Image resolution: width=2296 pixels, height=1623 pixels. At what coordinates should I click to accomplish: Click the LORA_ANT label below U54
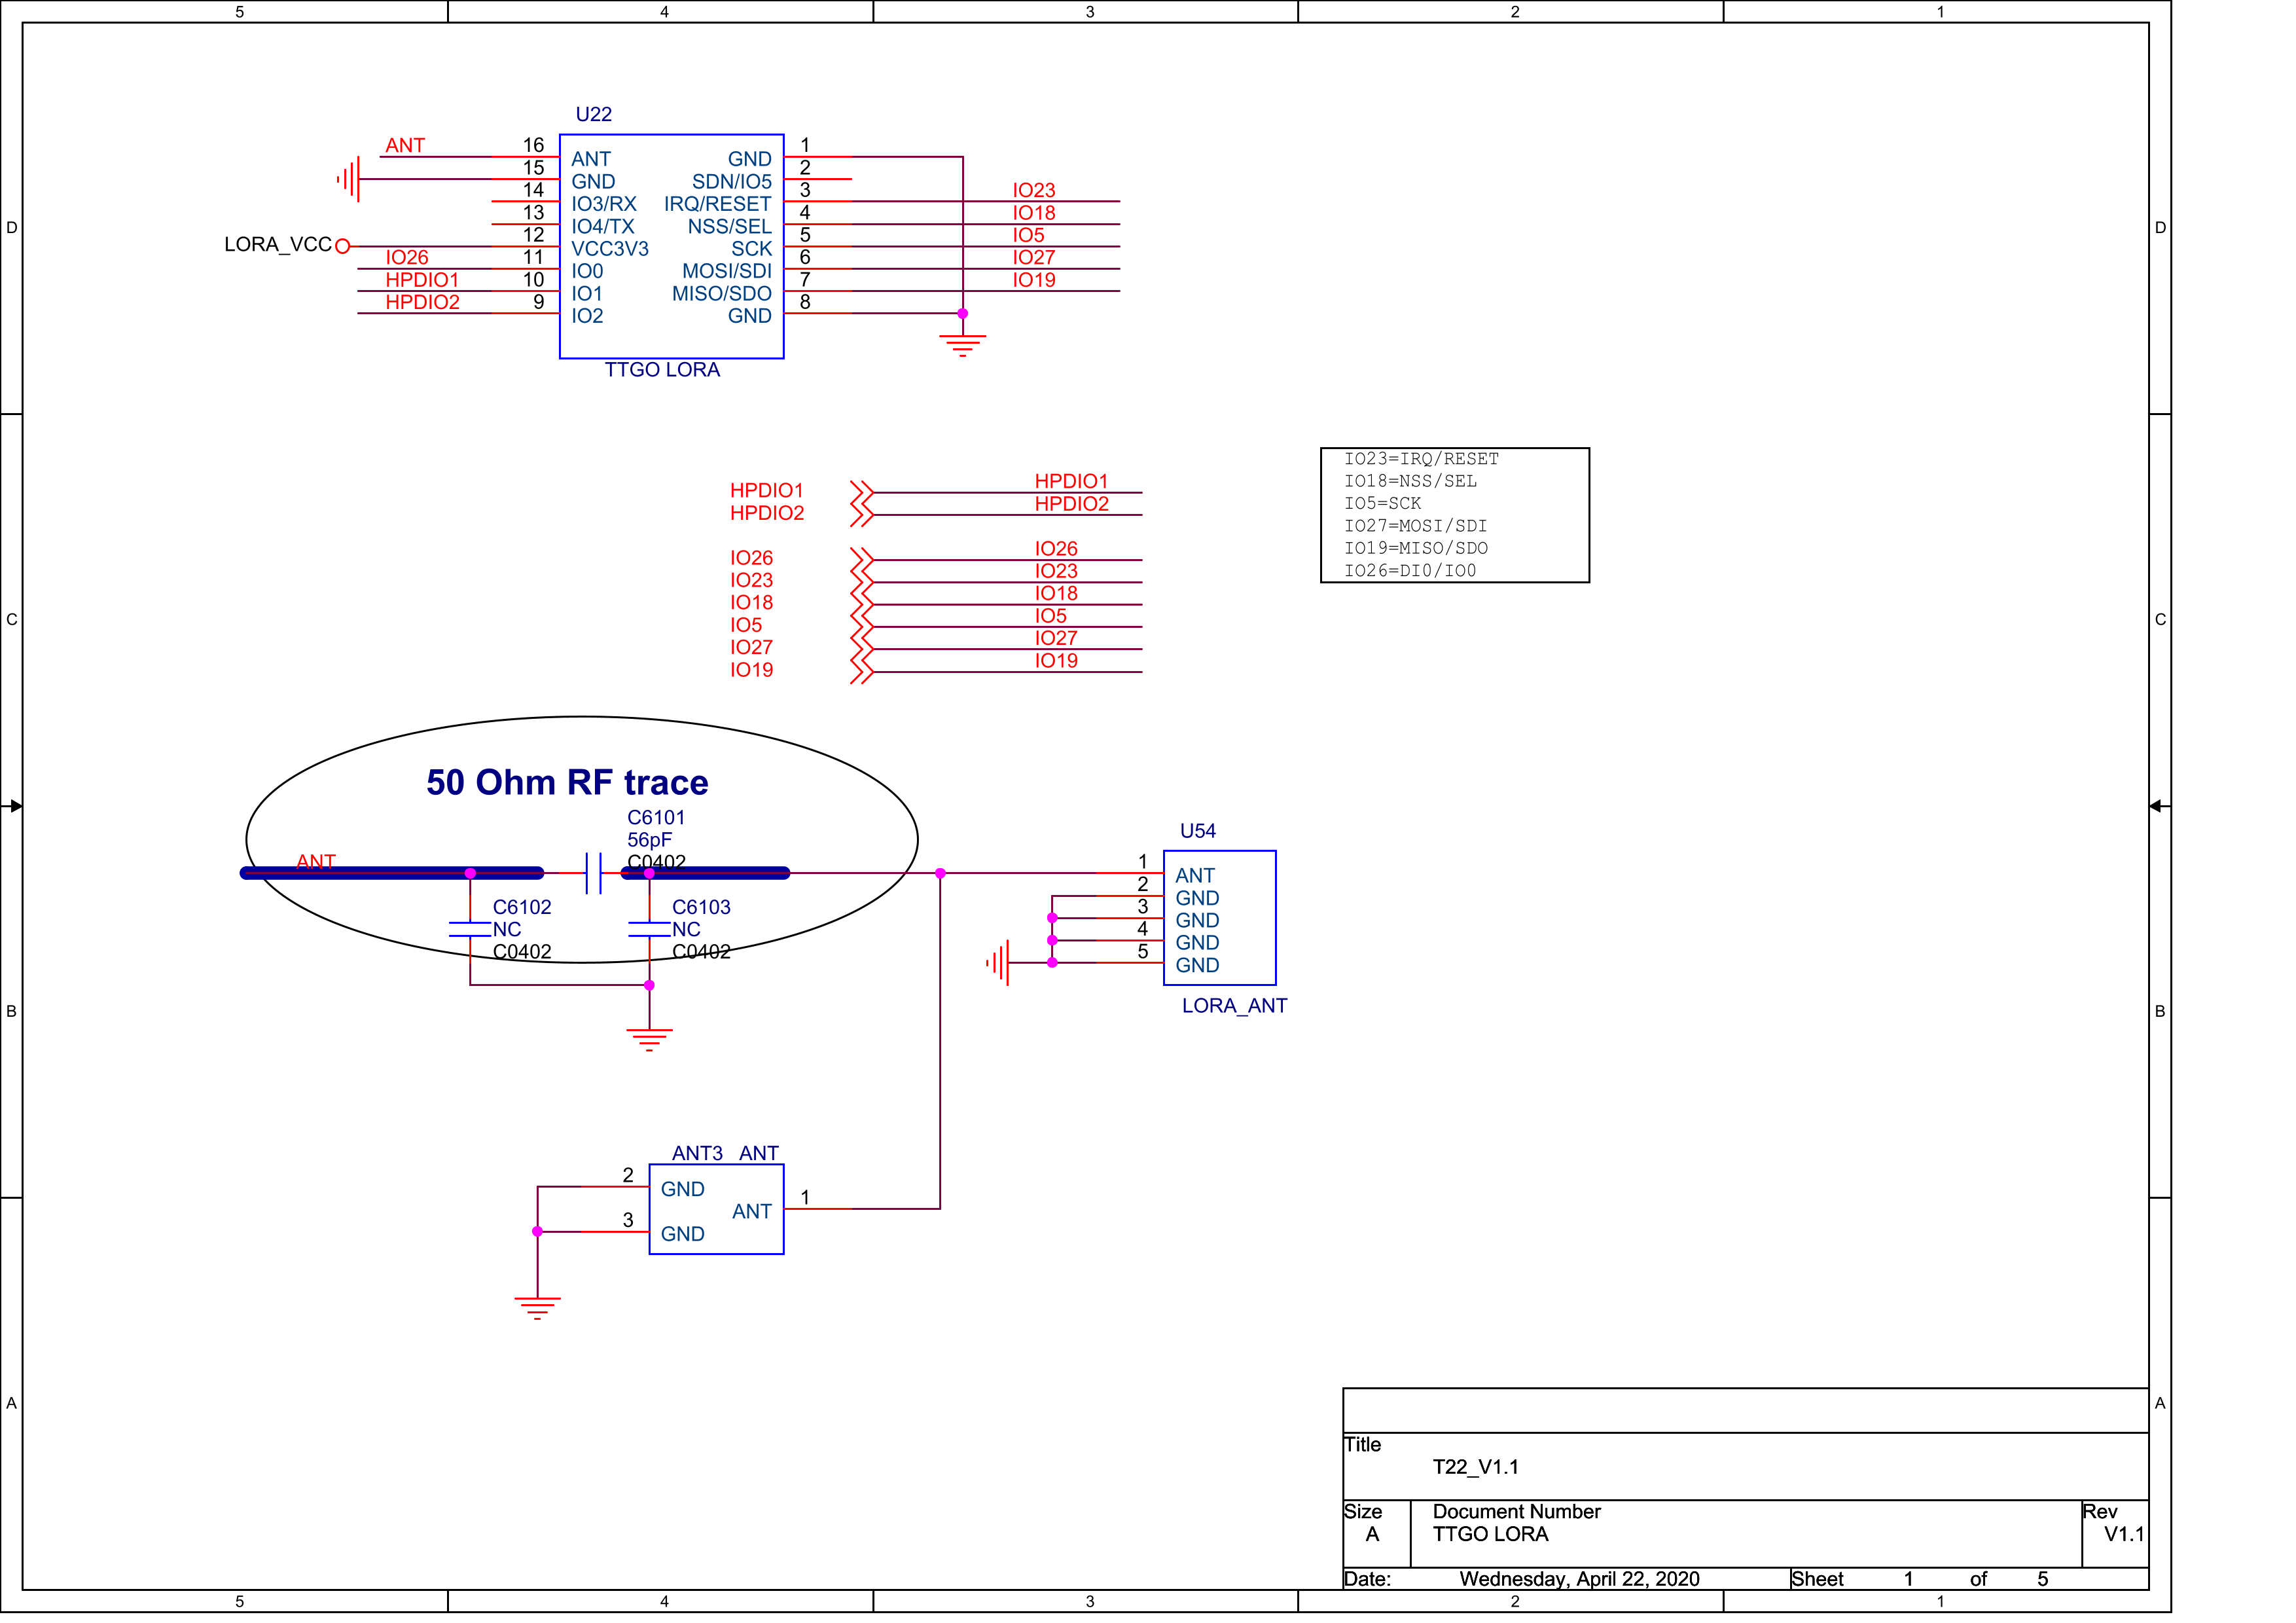[x=1235, y=1006]
